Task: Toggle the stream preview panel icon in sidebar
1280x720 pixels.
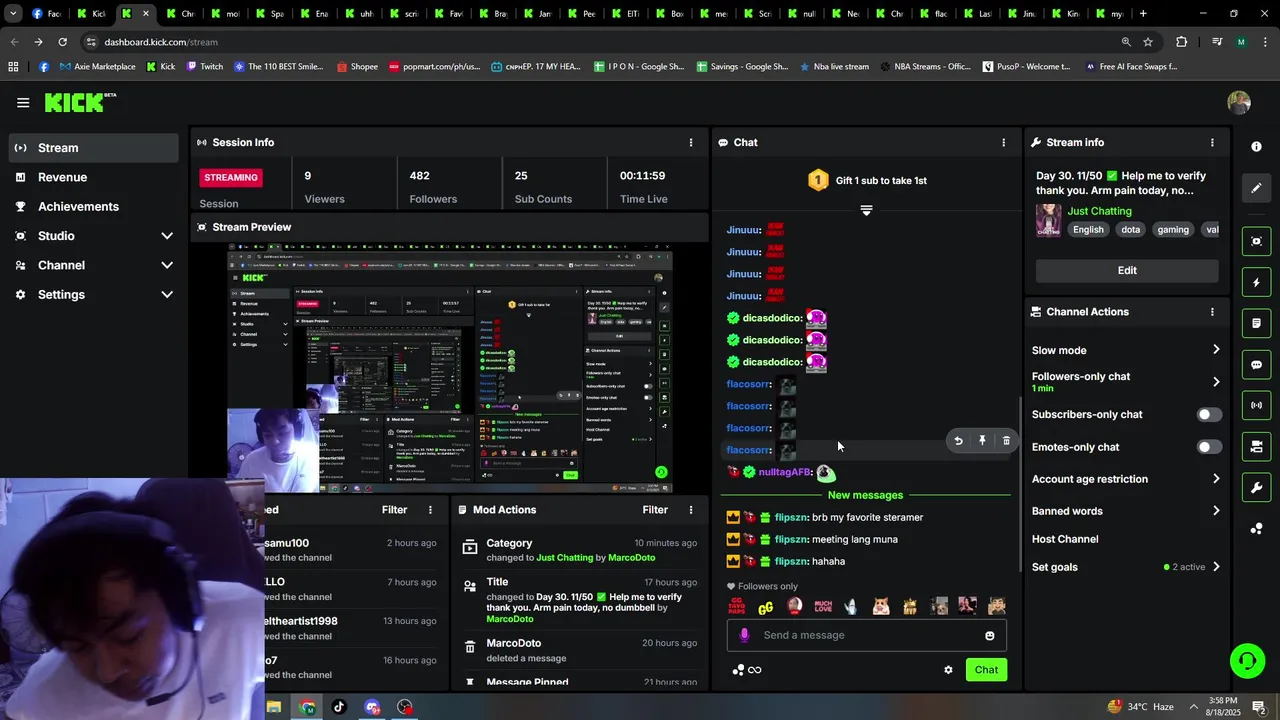Action: [x=1256, y=241]
